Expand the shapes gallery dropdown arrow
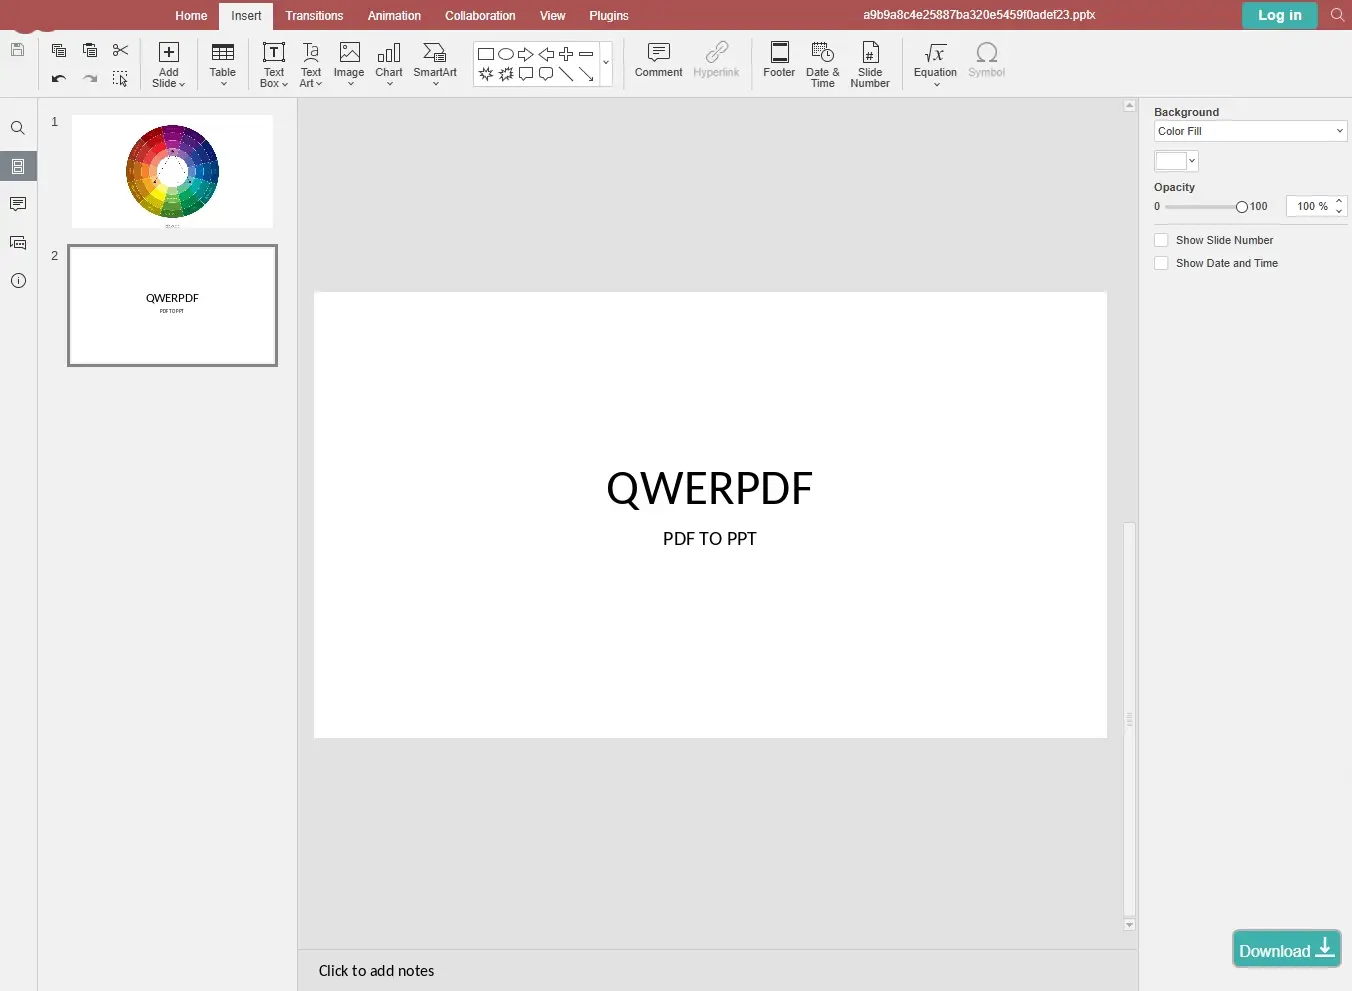Image resolution: width=1352 pixels, height=991 pixels. point(606,63)
